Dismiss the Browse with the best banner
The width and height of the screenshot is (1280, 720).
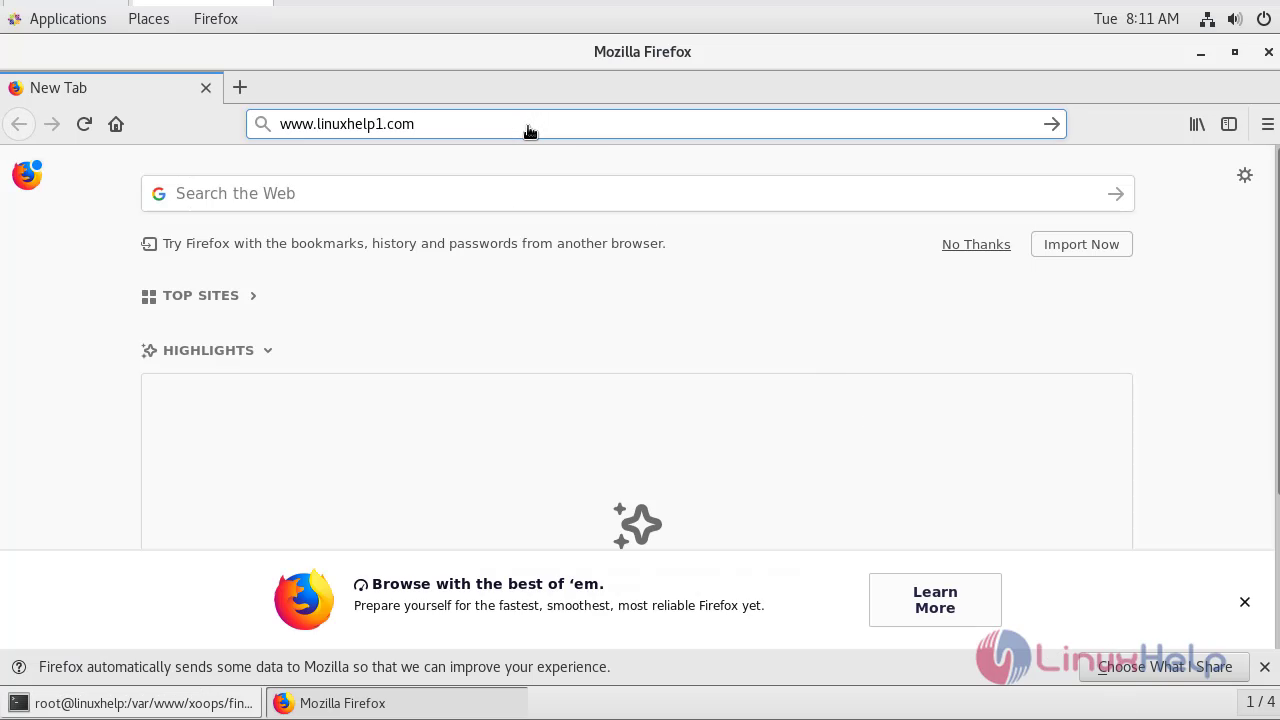[1245, 602]
